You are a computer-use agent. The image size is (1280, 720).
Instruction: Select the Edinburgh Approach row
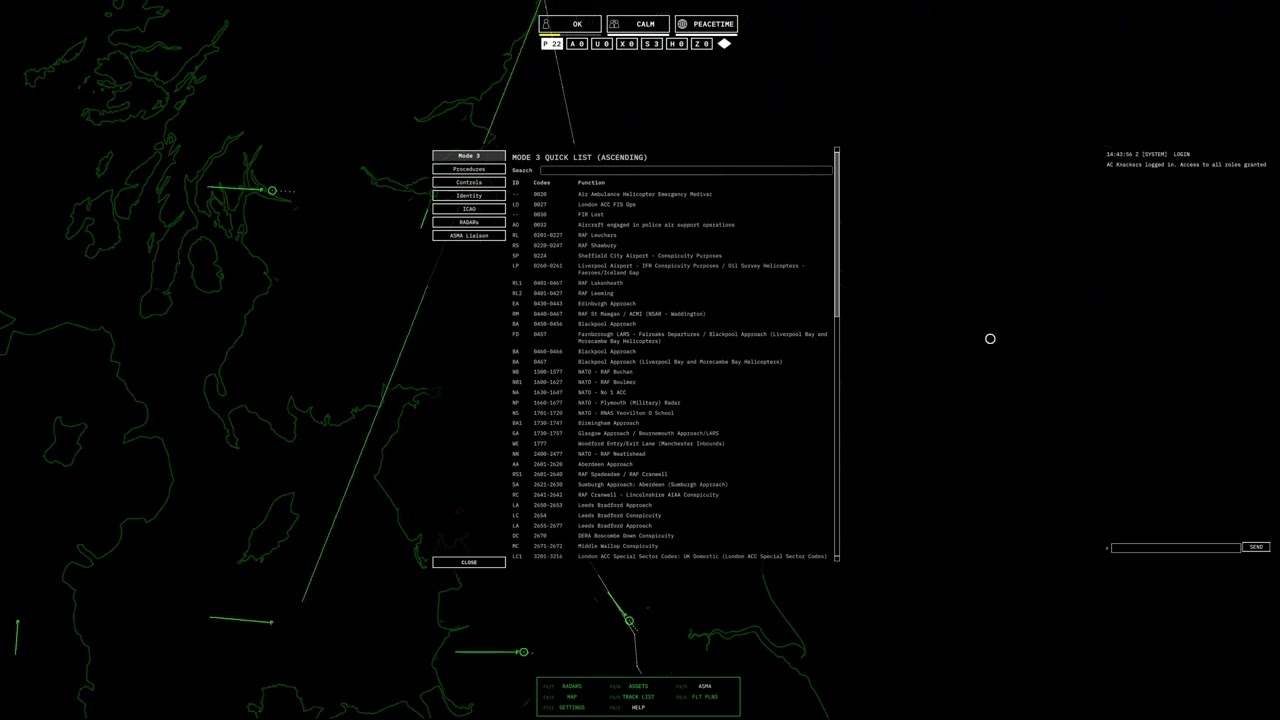pos(671,303)
